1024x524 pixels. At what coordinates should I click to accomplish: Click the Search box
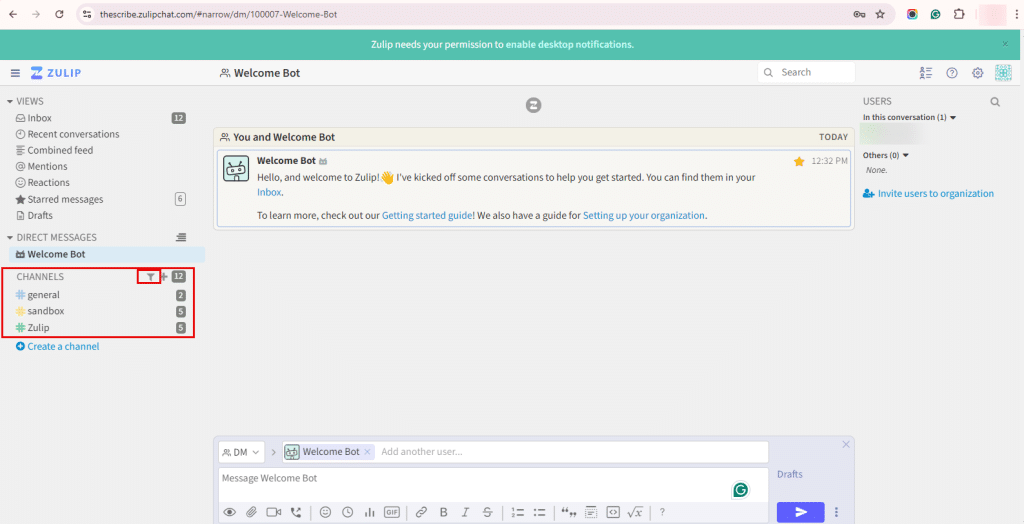click(807, 73)
